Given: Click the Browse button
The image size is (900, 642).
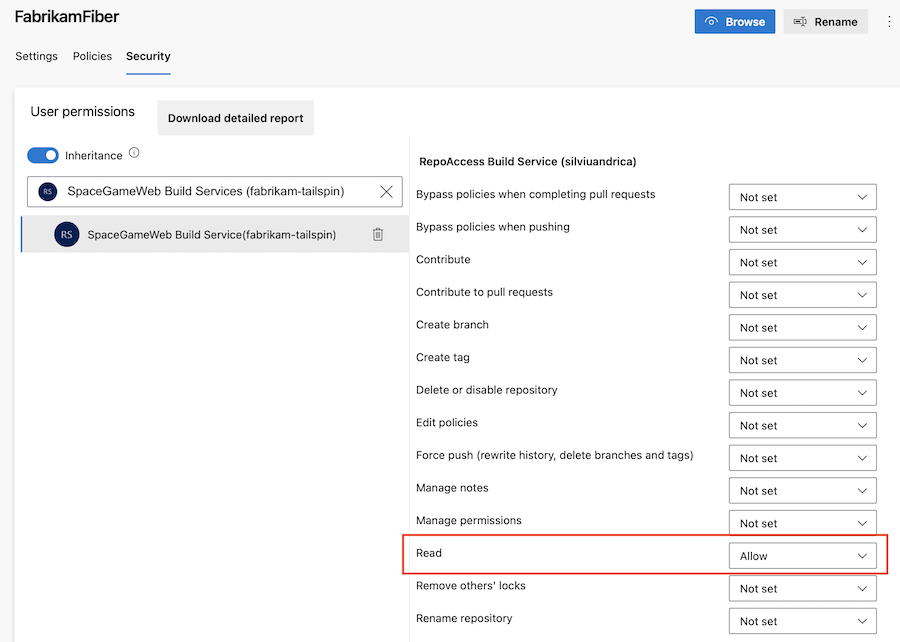Looking at the screenshot, I should pos(734,21).
